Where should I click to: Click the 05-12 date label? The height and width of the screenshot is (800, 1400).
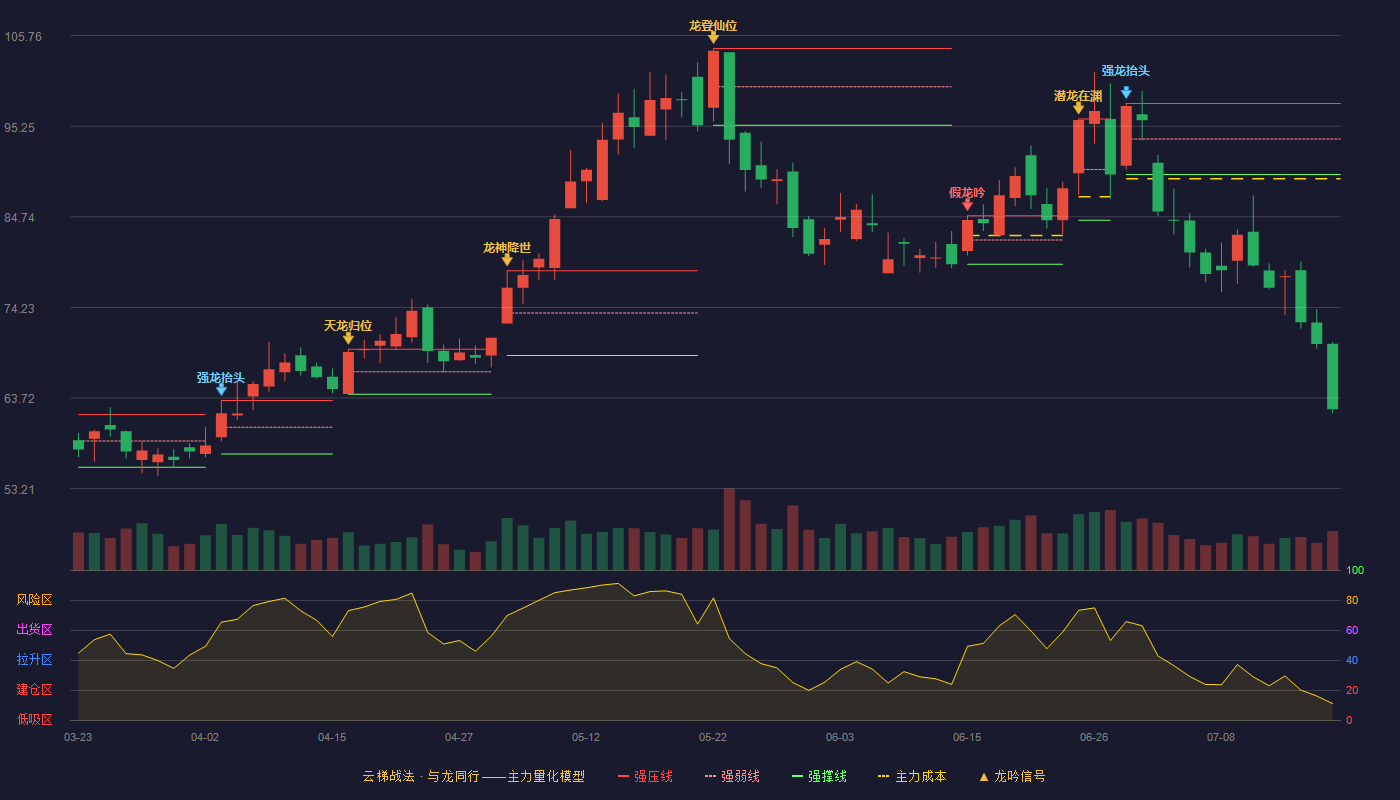(x=586, y=737)
